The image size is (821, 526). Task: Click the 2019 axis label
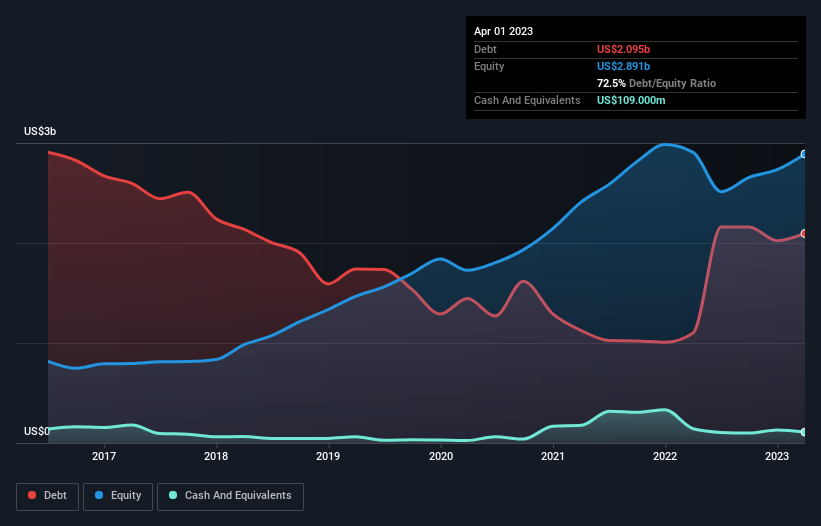[328, 456]
